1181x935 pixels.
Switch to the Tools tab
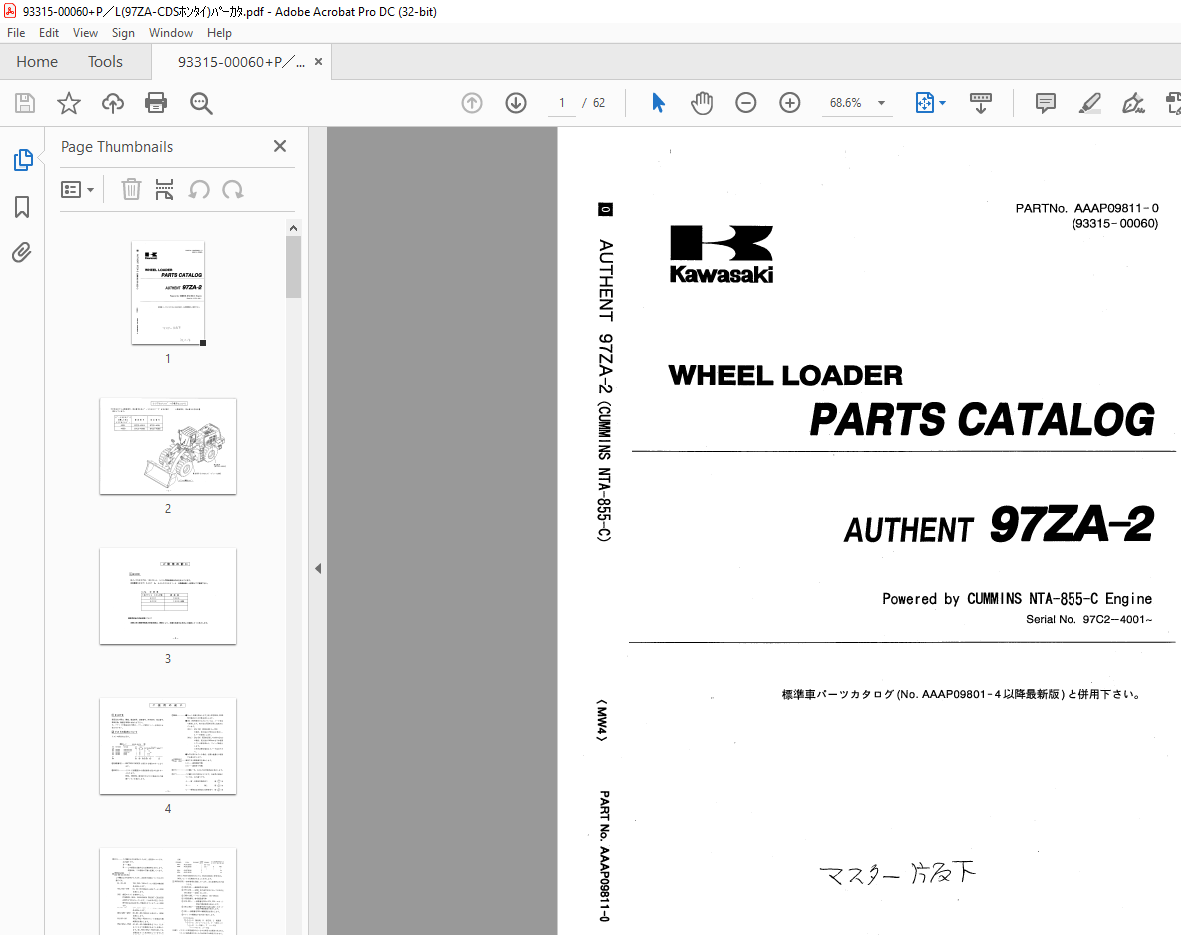coord(105,62)
